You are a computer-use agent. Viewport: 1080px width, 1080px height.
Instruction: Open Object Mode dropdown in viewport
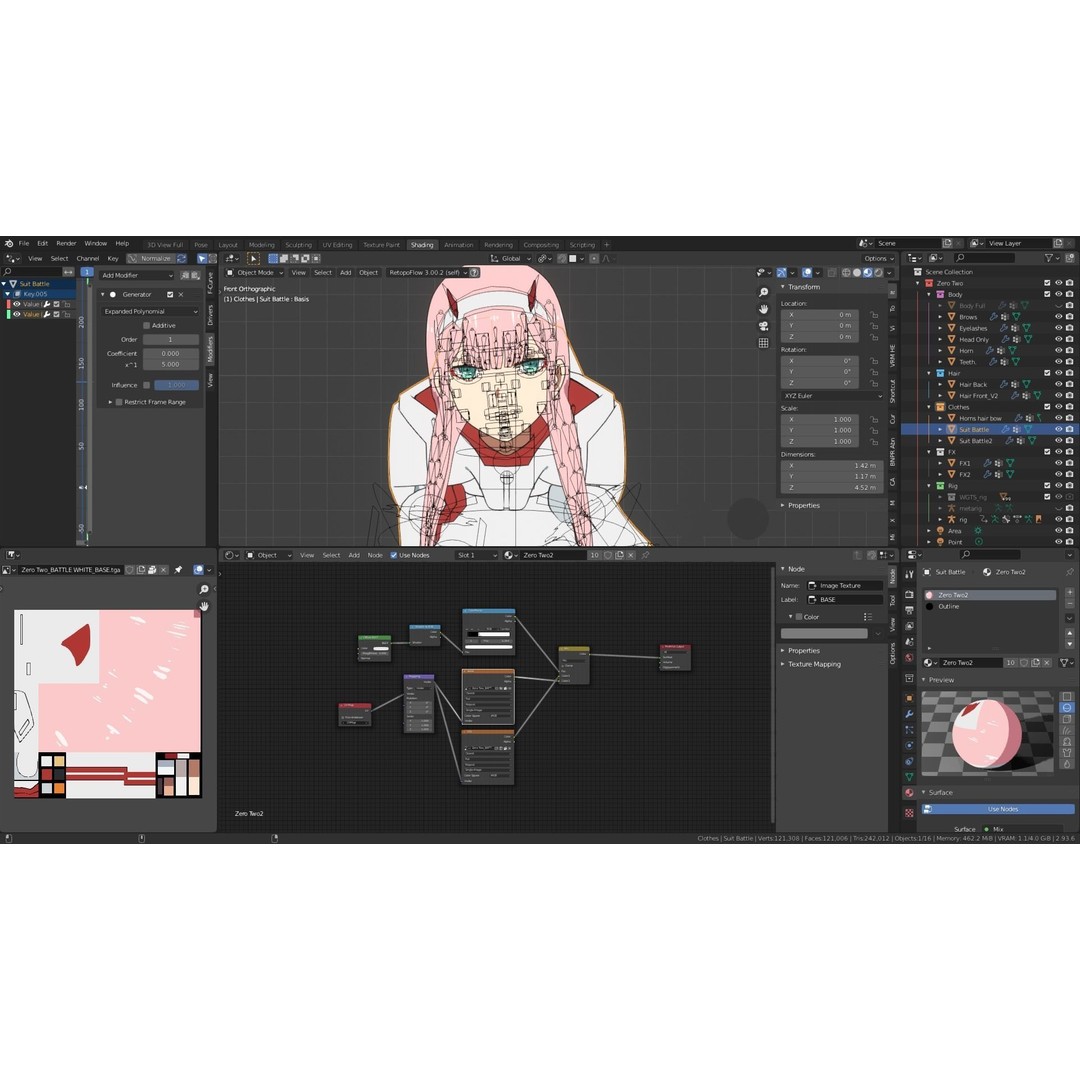(x=255, y=273)
